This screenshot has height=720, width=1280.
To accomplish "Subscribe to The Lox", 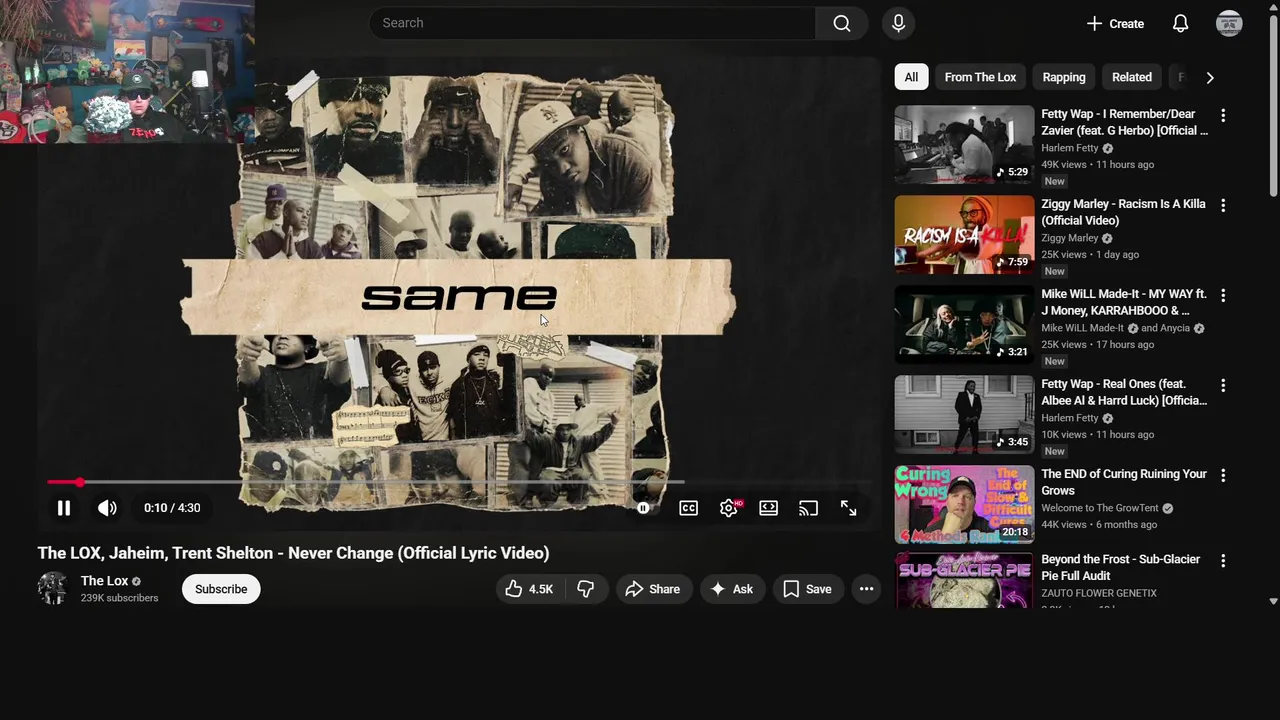I will 221,589.
